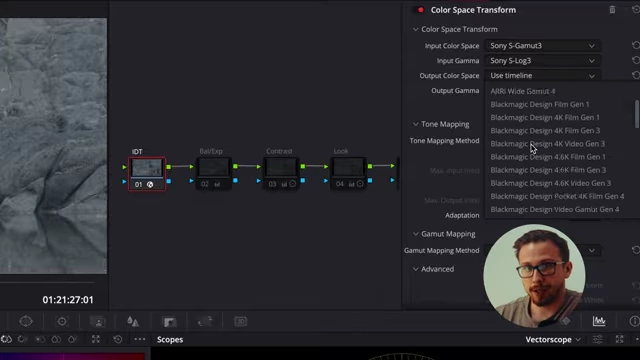Viewport: 640px width, 360px height.
Task: Select the Bal/Exp node 02 thumbnail
Action: point(214,167)
